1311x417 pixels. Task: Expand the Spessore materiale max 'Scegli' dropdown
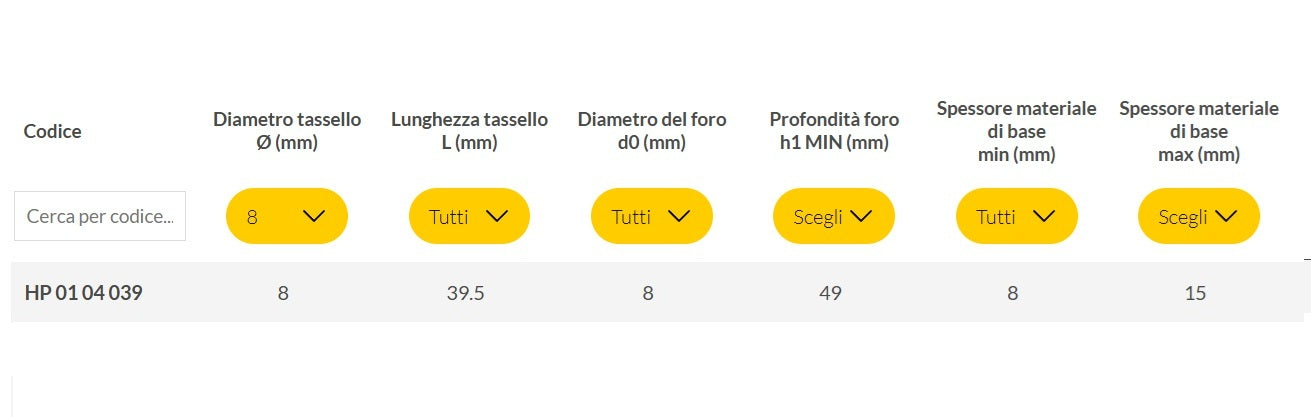point(1198,216)
